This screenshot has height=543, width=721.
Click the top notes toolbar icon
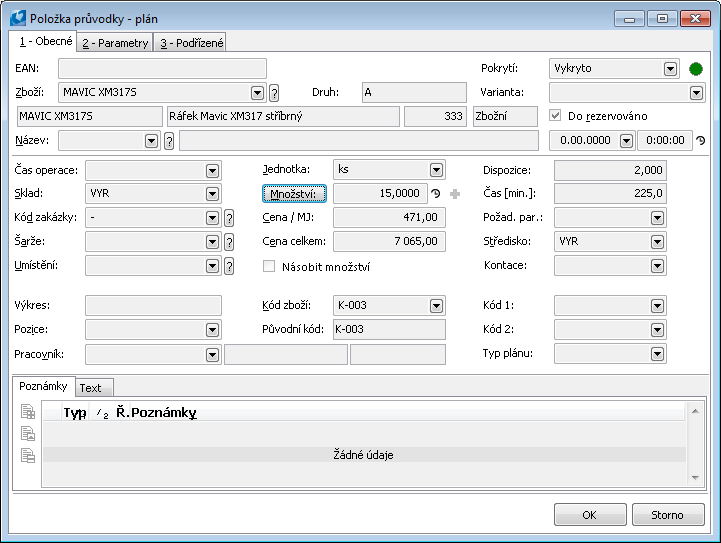pos(28,412)
